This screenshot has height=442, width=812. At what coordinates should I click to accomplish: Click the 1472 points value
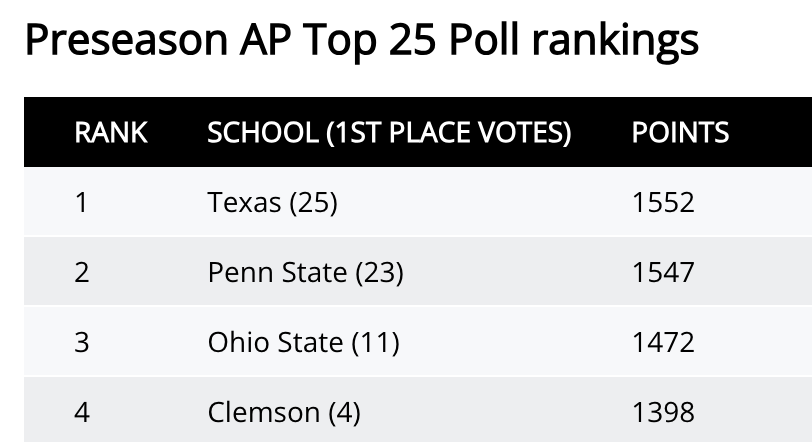tap(663, 342)
